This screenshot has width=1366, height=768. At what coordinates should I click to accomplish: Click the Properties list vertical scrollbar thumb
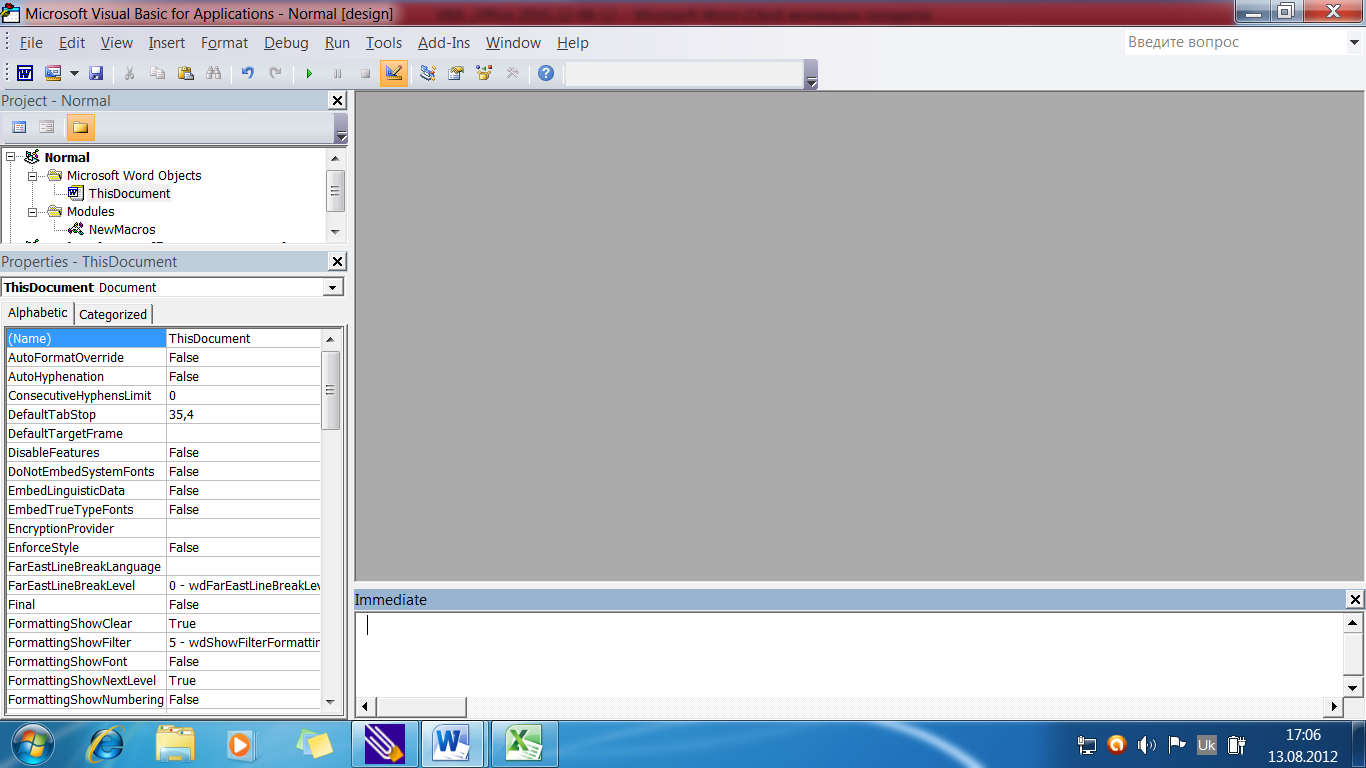(331, 390)
